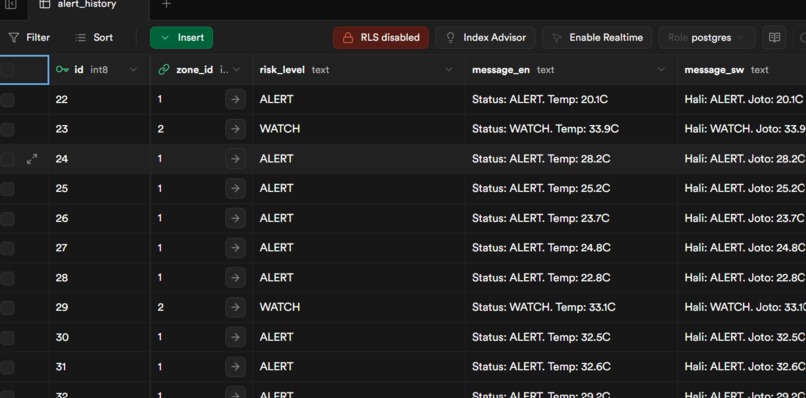Select the id cell with value 22
The width and height of the screenshot is (806, 398).
click(x=100, y=99)
